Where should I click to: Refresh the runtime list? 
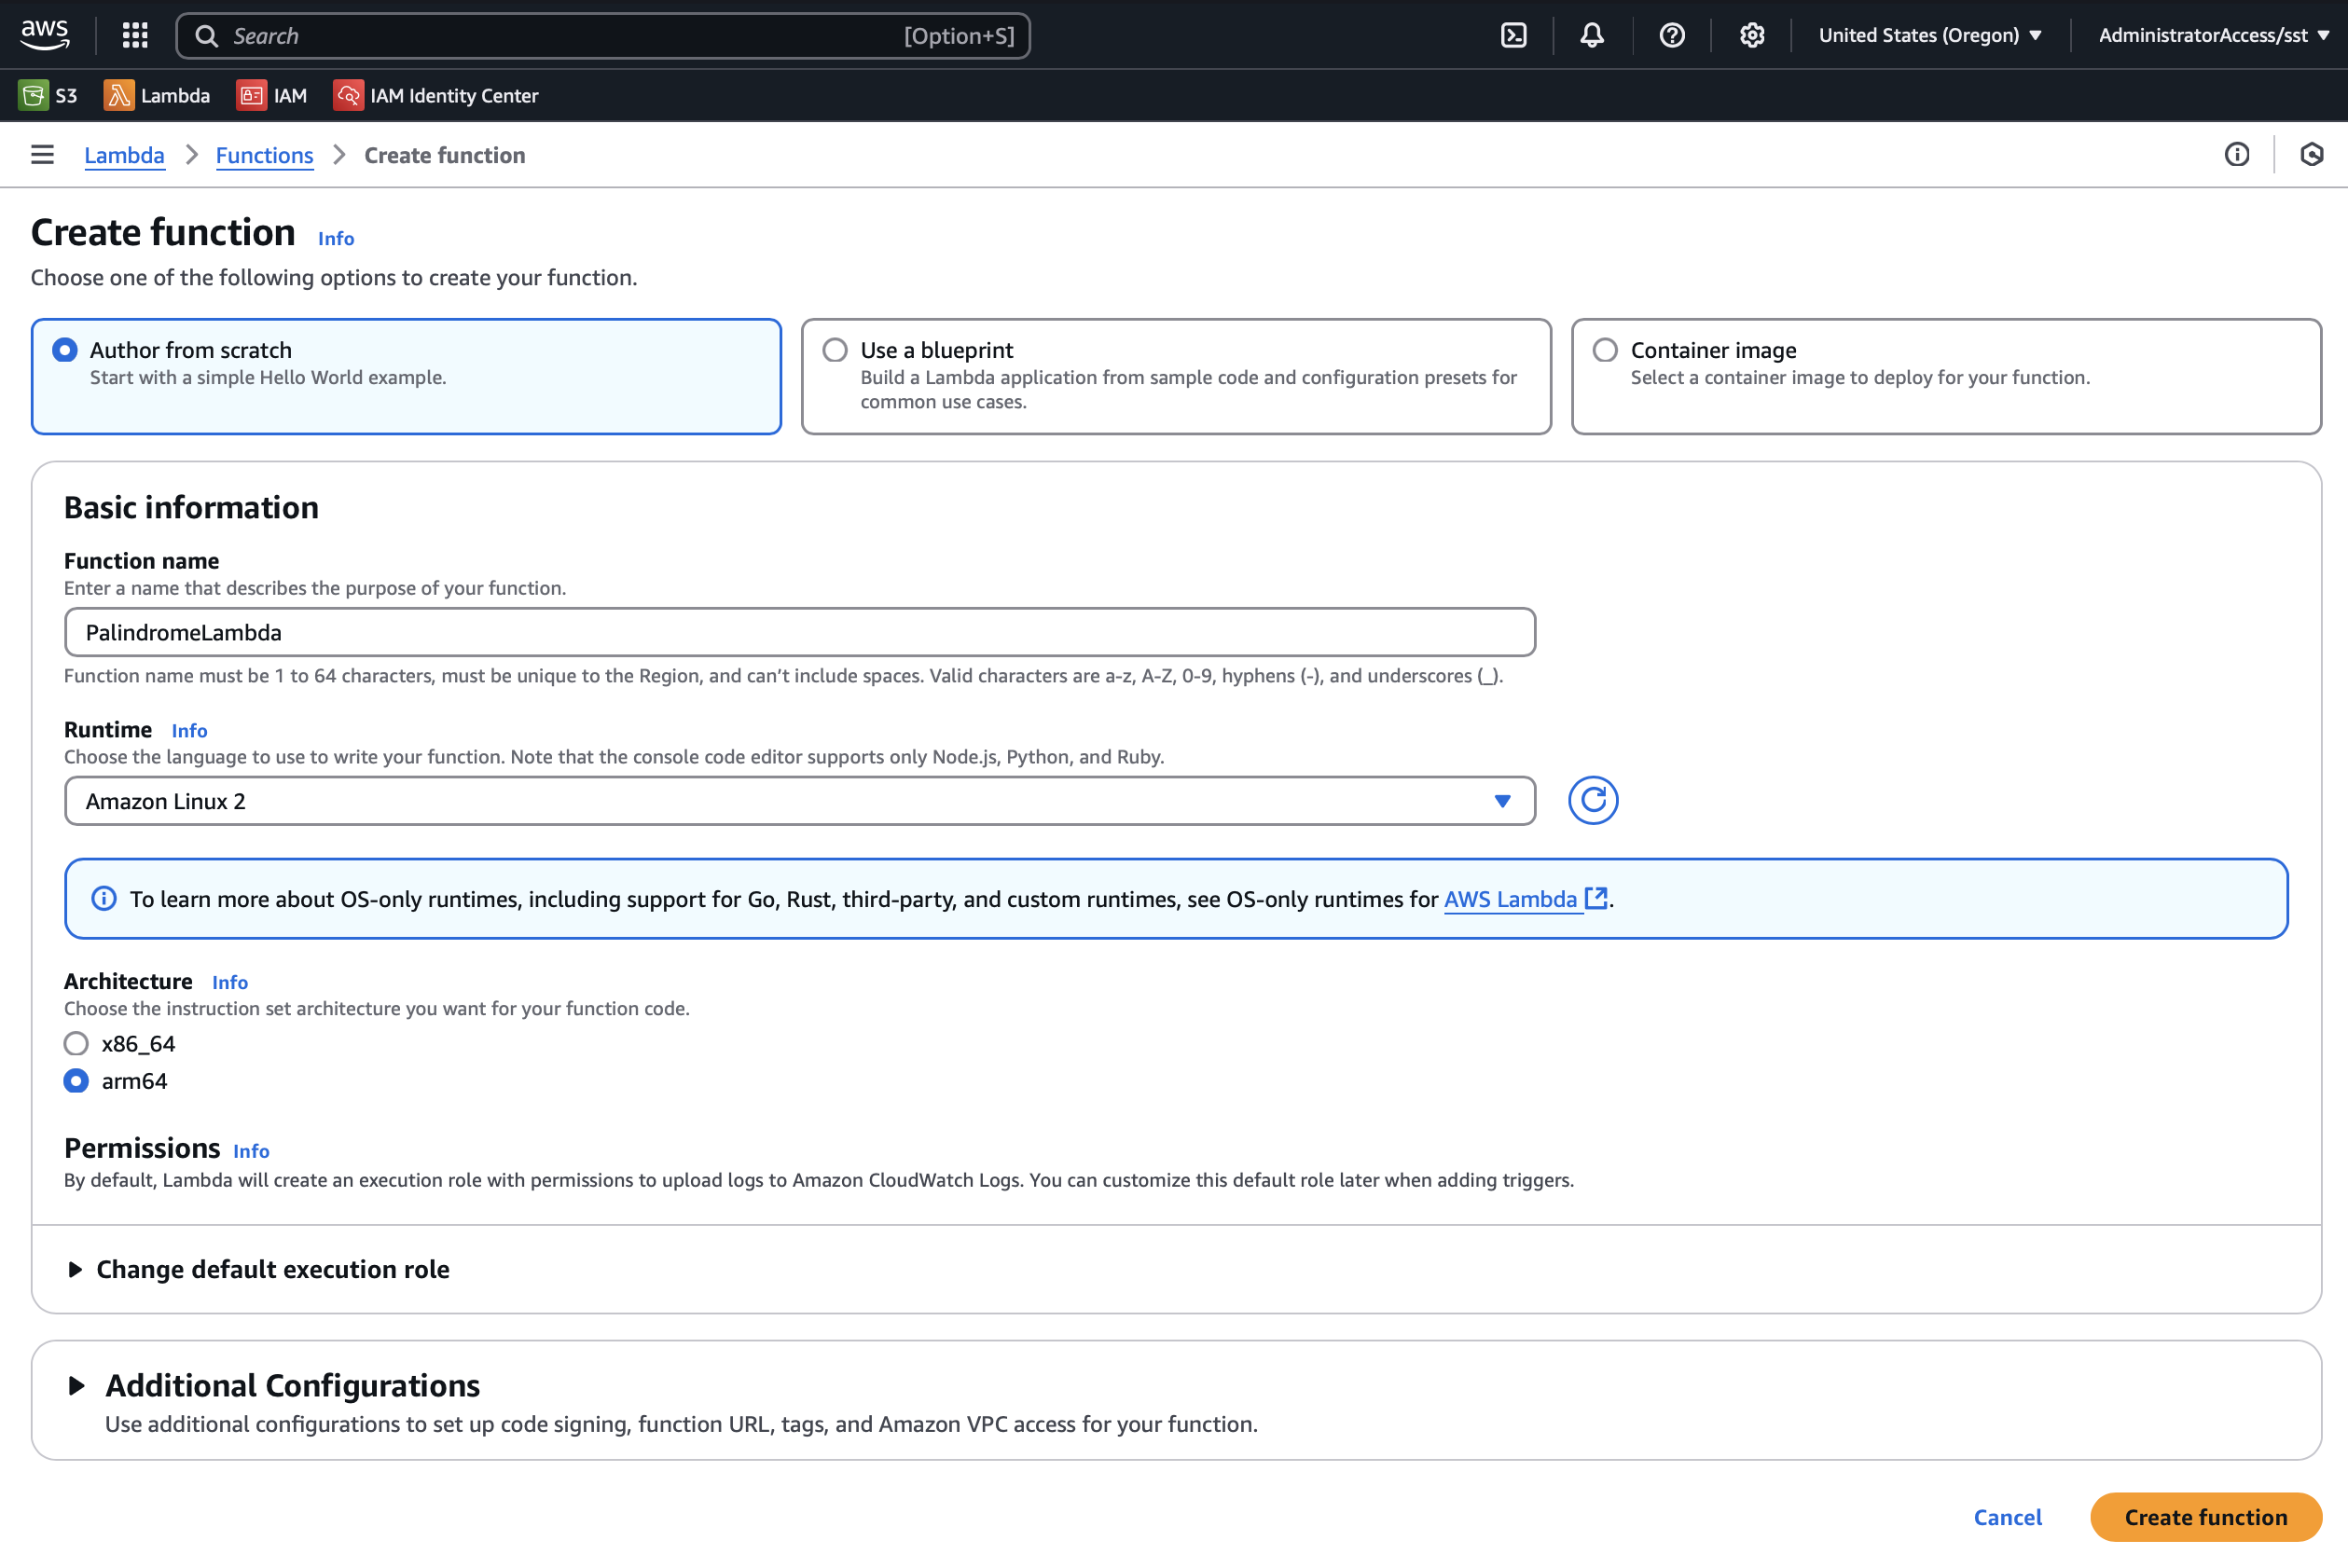[x=1592, y=800]
